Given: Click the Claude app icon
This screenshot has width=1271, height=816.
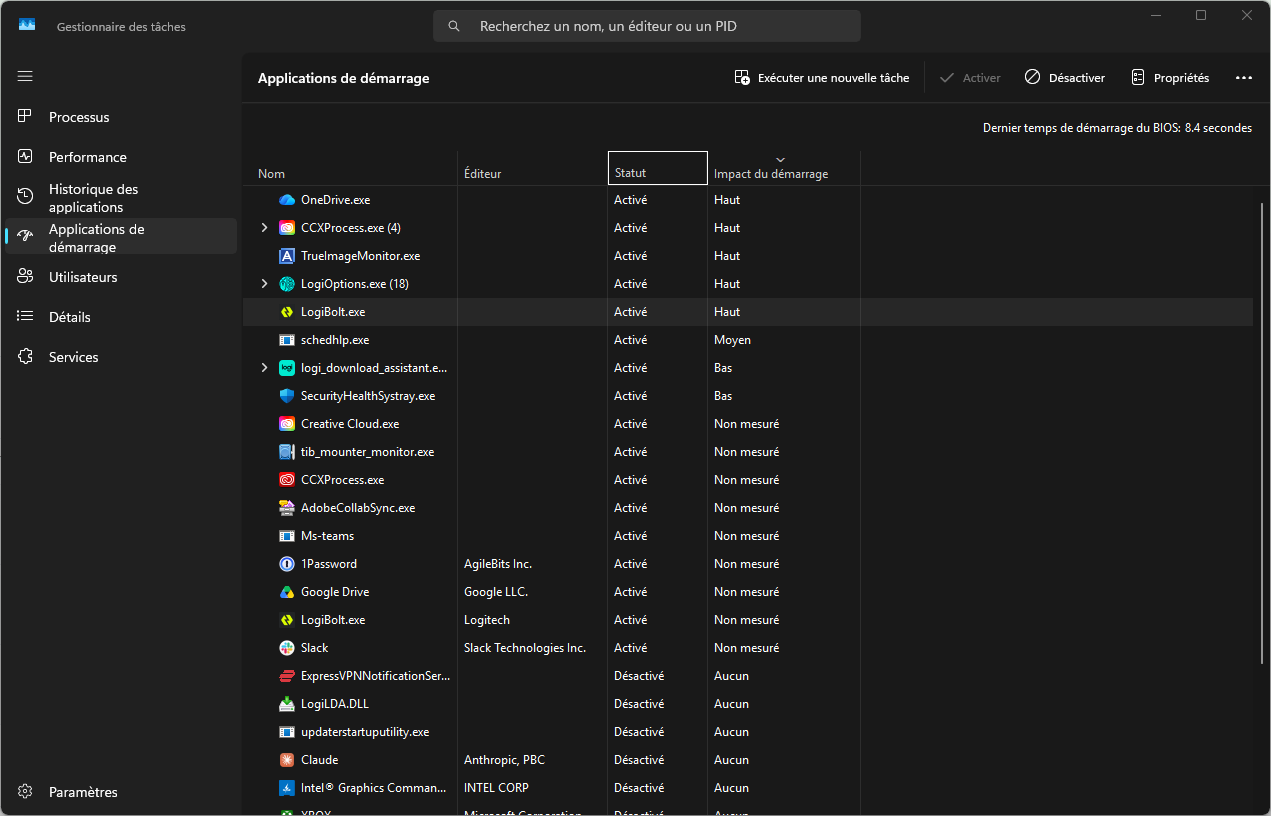Looking at the screenshot, I should point(287,760).
